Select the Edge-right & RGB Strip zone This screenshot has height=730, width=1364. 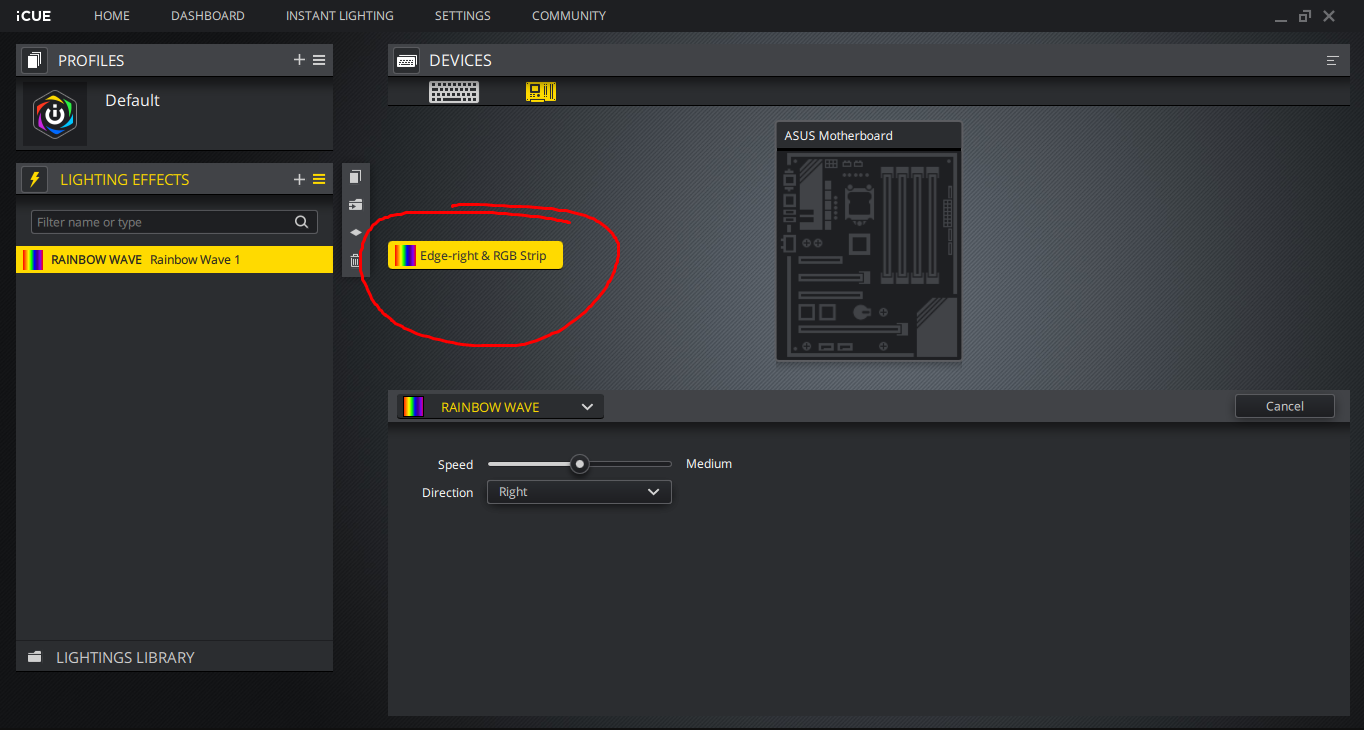click(475, 255)
